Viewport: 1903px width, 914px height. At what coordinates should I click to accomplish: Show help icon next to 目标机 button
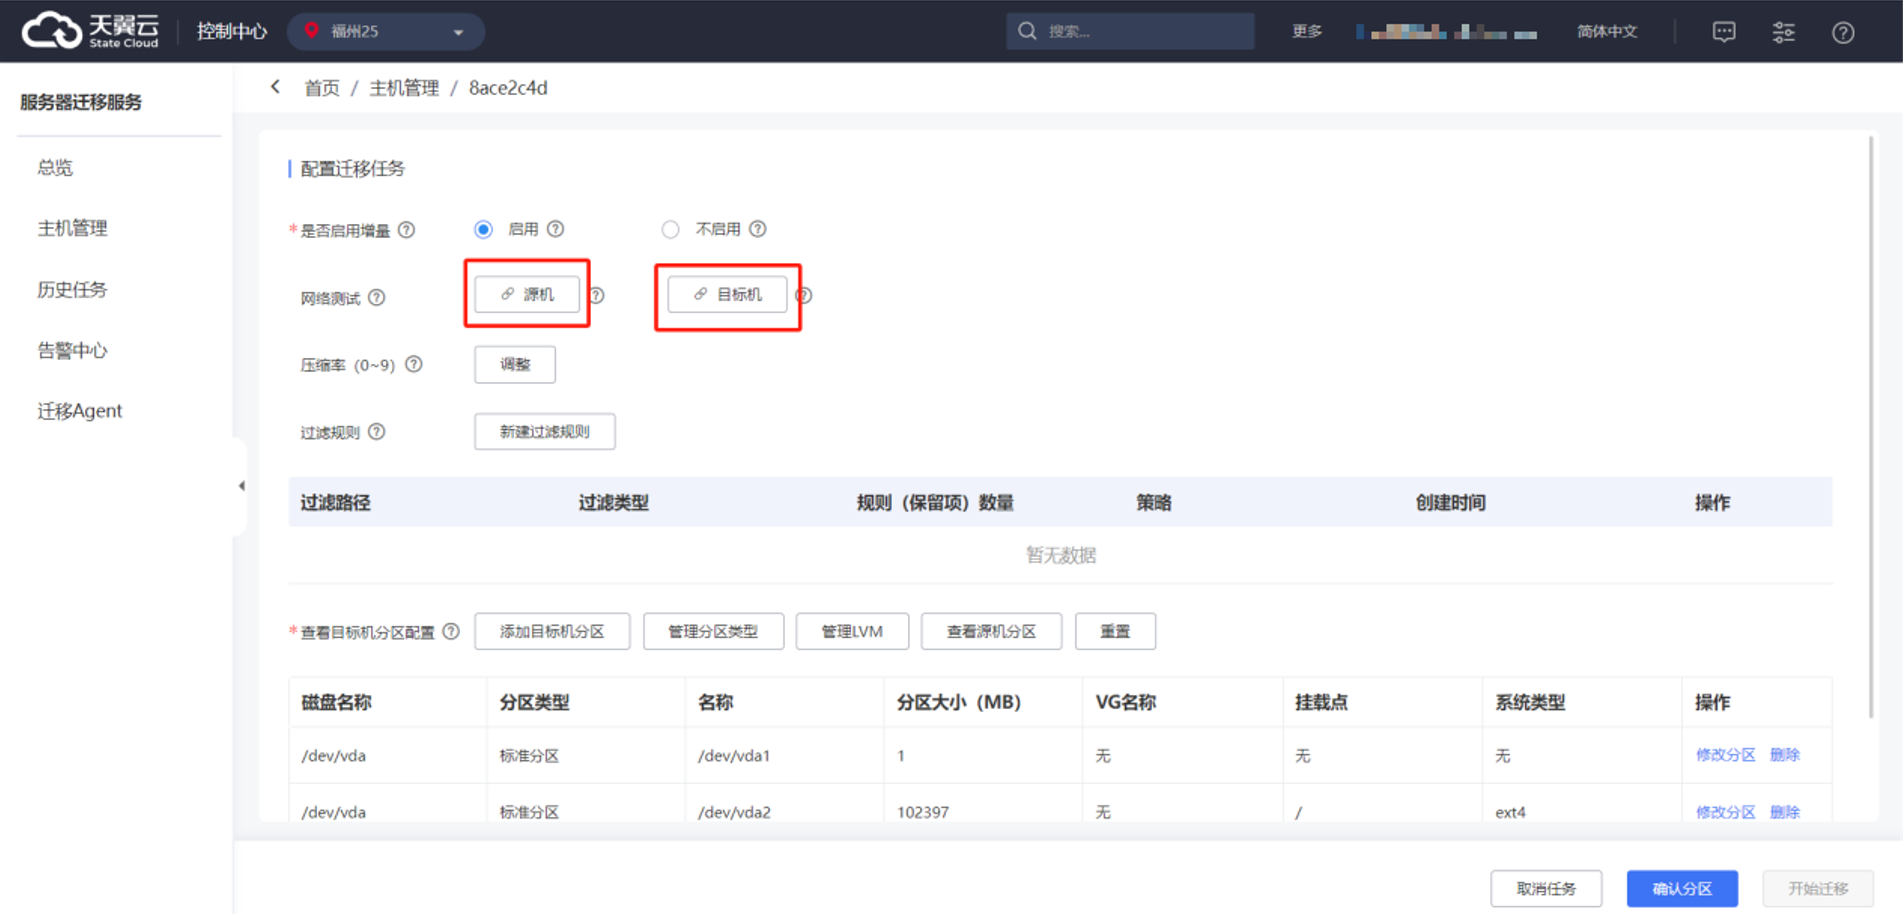tap(804, 295)
